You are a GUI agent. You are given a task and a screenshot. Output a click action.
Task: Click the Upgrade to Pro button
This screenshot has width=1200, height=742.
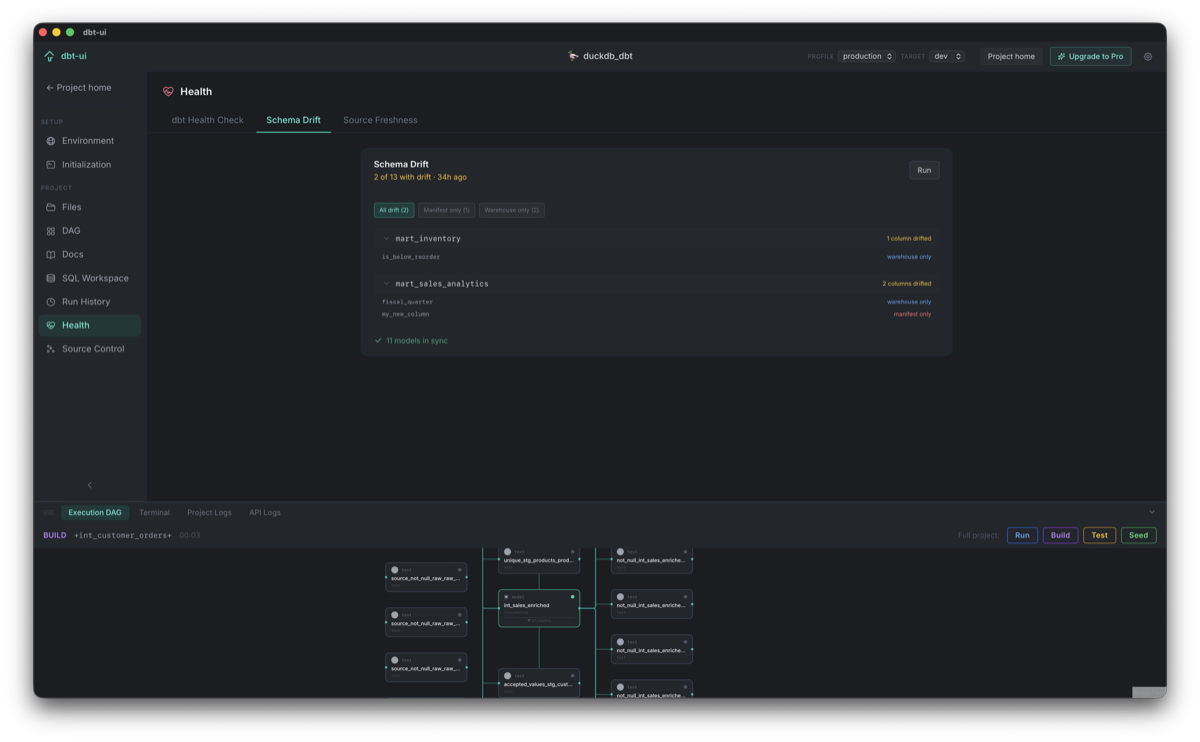pyautogui.click(x=1090, y=56)
